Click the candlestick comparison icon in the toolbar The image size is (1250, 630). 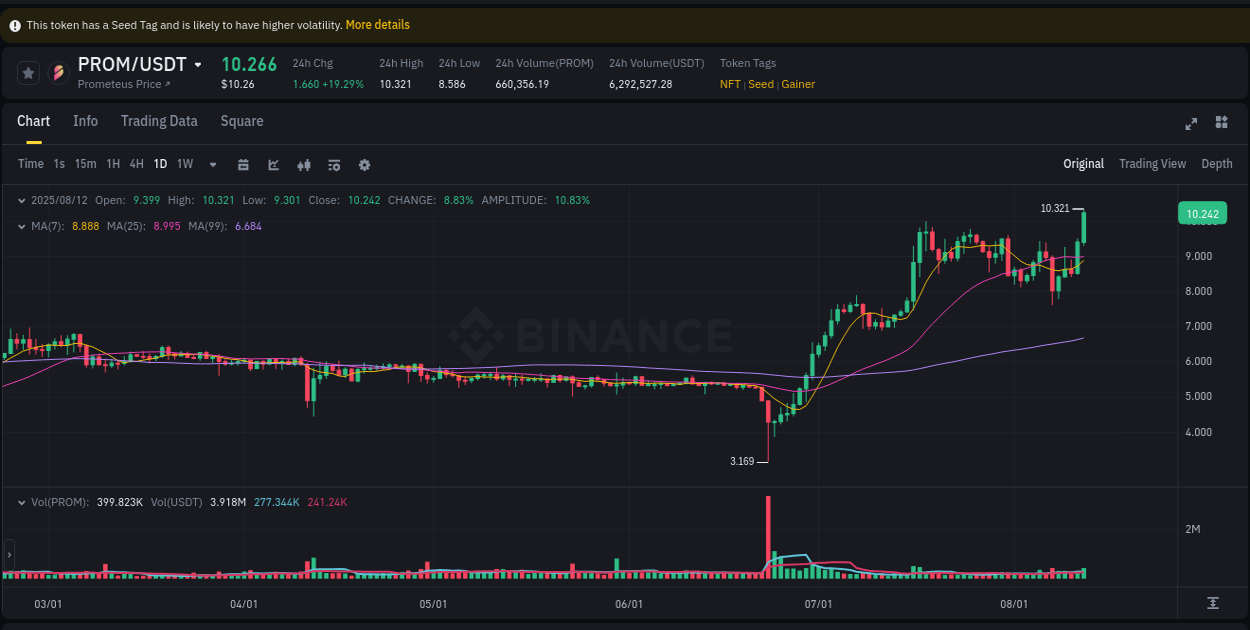click(x=303, y=164)
